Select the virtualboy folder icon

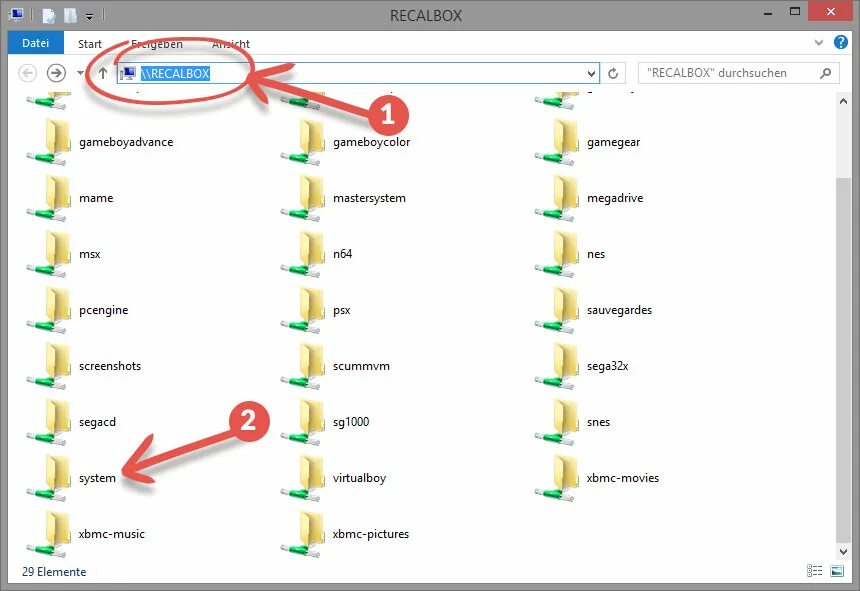pos(303,478)
